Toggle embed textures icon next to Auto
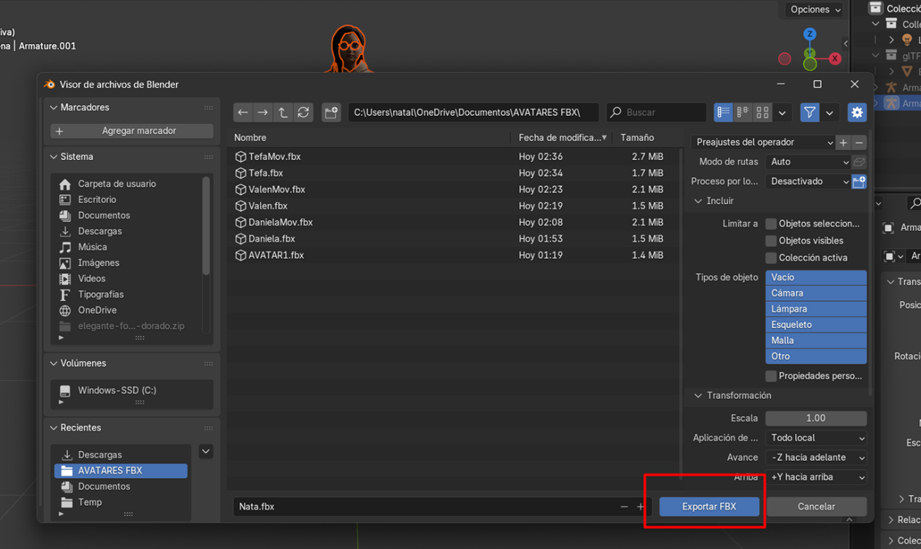The height and width of the screenshot is (549, 921). coord(859,161)
